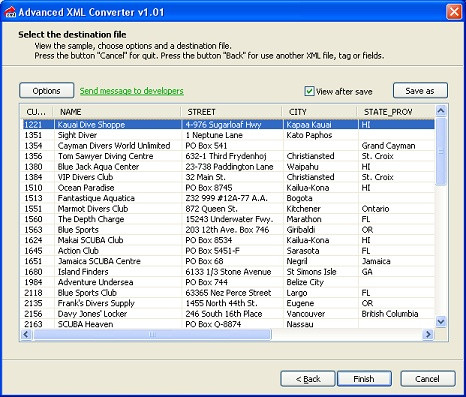
Task: Go back with the < Back button
Action: (x=308, y=379)
